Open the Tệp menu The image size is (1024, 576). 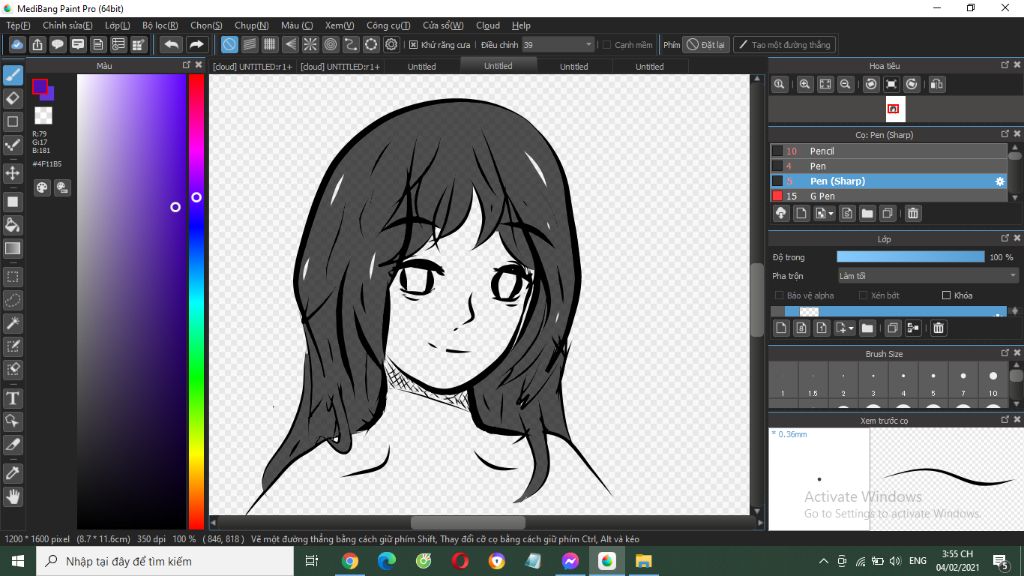[x=18, y=25]
